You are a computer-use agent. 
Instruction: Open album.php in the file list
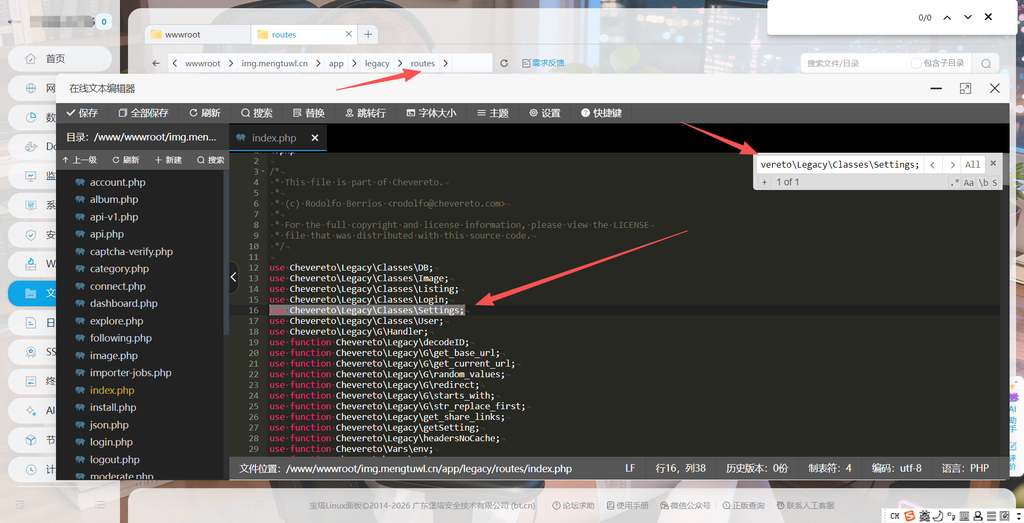click(x=114, y=199)
